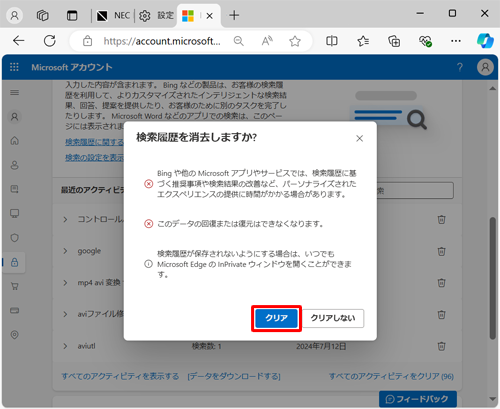Click the scrollbar up arrow
The height and width of the screenshot is (409, 500).
pyautogui.click(x=492, y=88)
